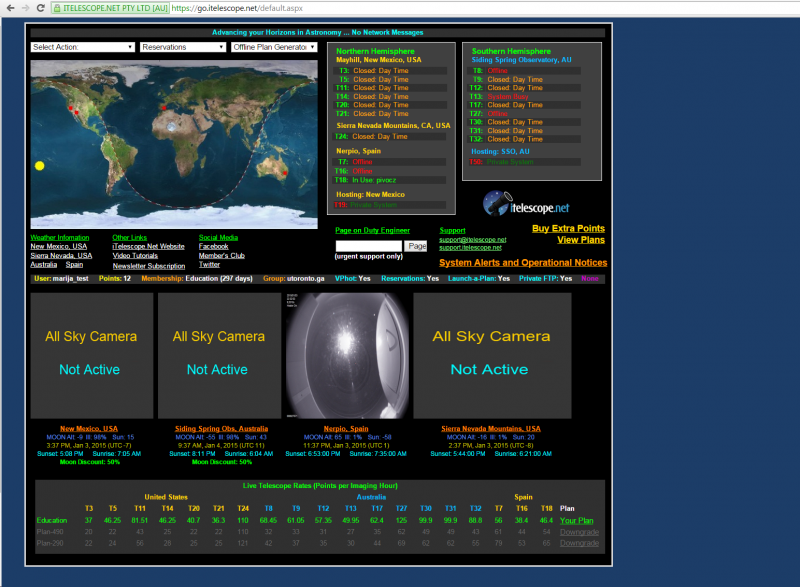Open iTelescope.Net Website link
This screenshot has height=587, width=800.
click(x=148, y=246)
